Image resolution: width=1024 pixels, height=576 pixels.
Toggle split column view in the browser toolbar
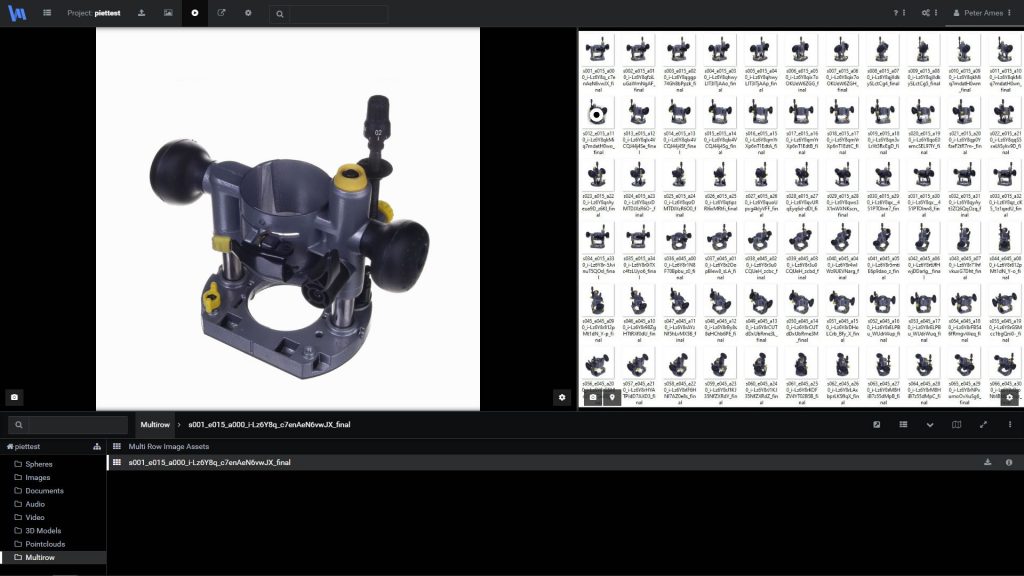click(x=956, y=424)
